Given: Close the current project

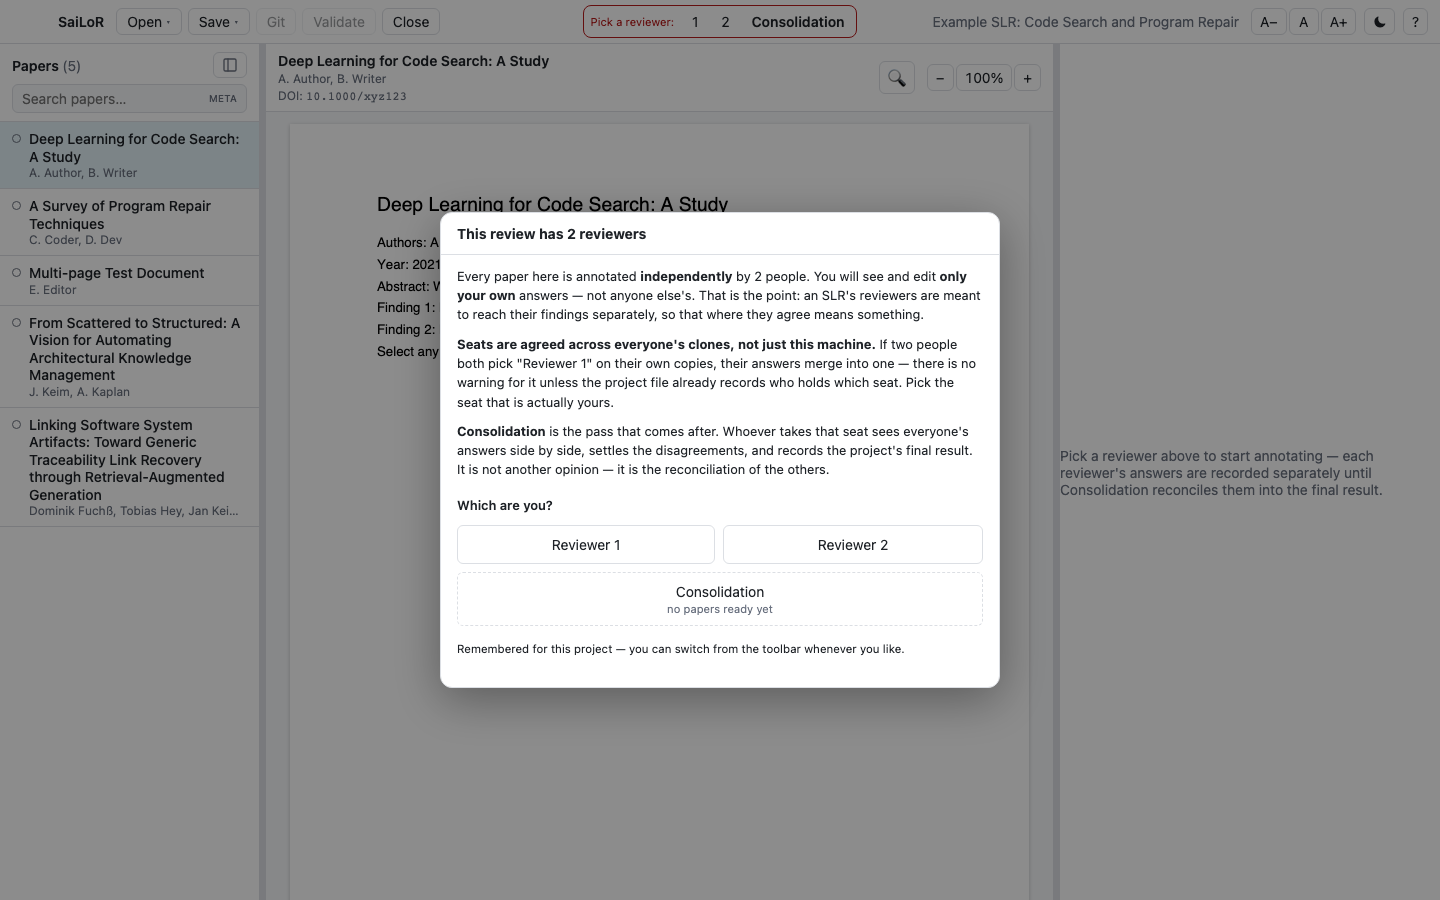Looking at the screenshot, I should (x=411, y=22).
